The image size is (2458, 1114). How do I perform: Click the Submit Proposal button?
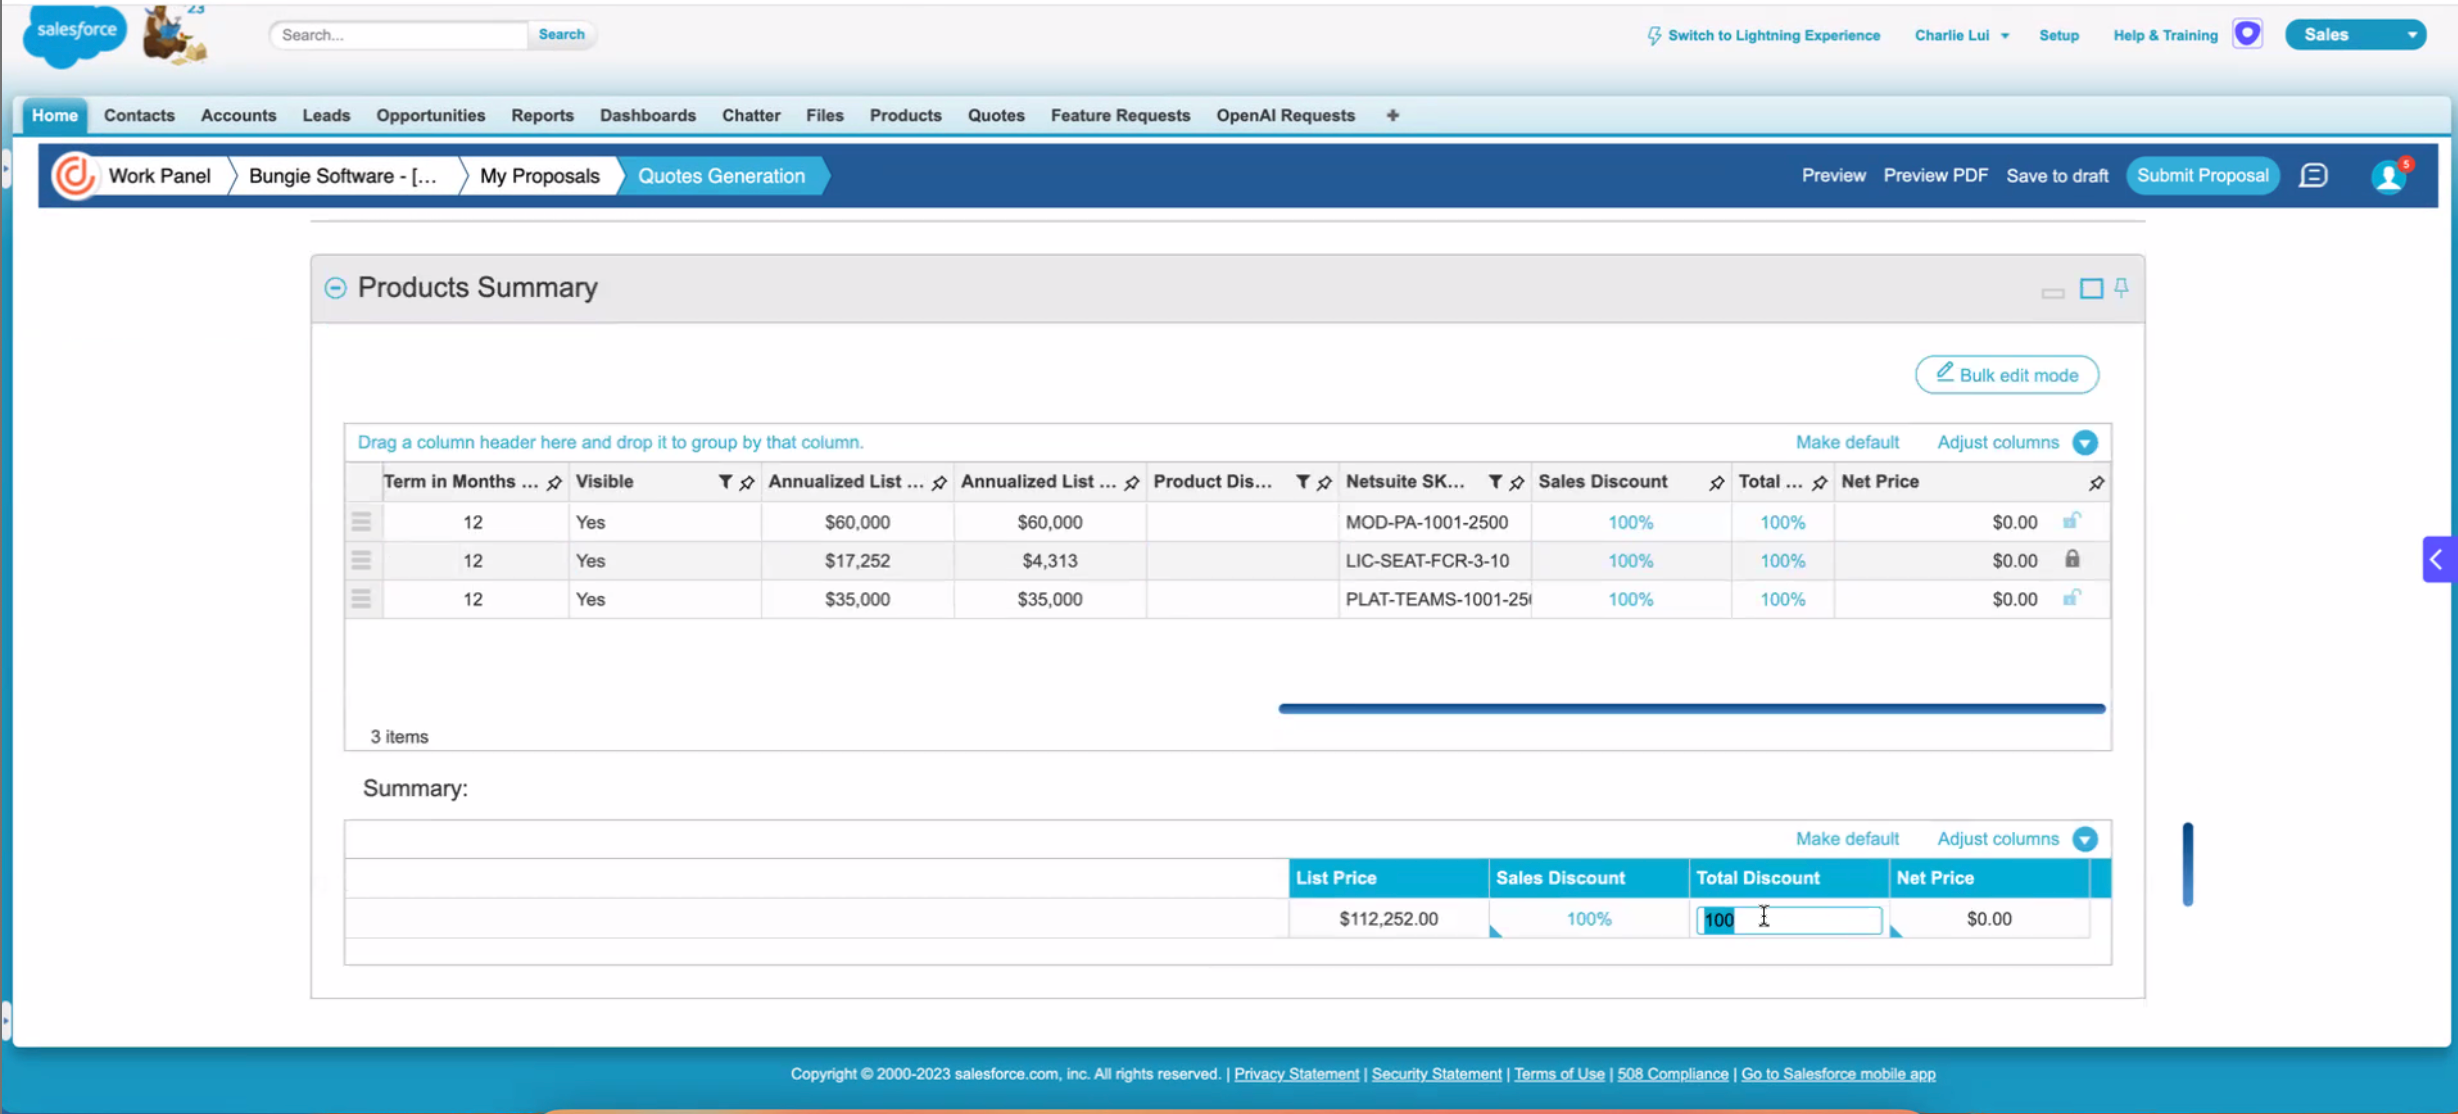click(2202, 176)
